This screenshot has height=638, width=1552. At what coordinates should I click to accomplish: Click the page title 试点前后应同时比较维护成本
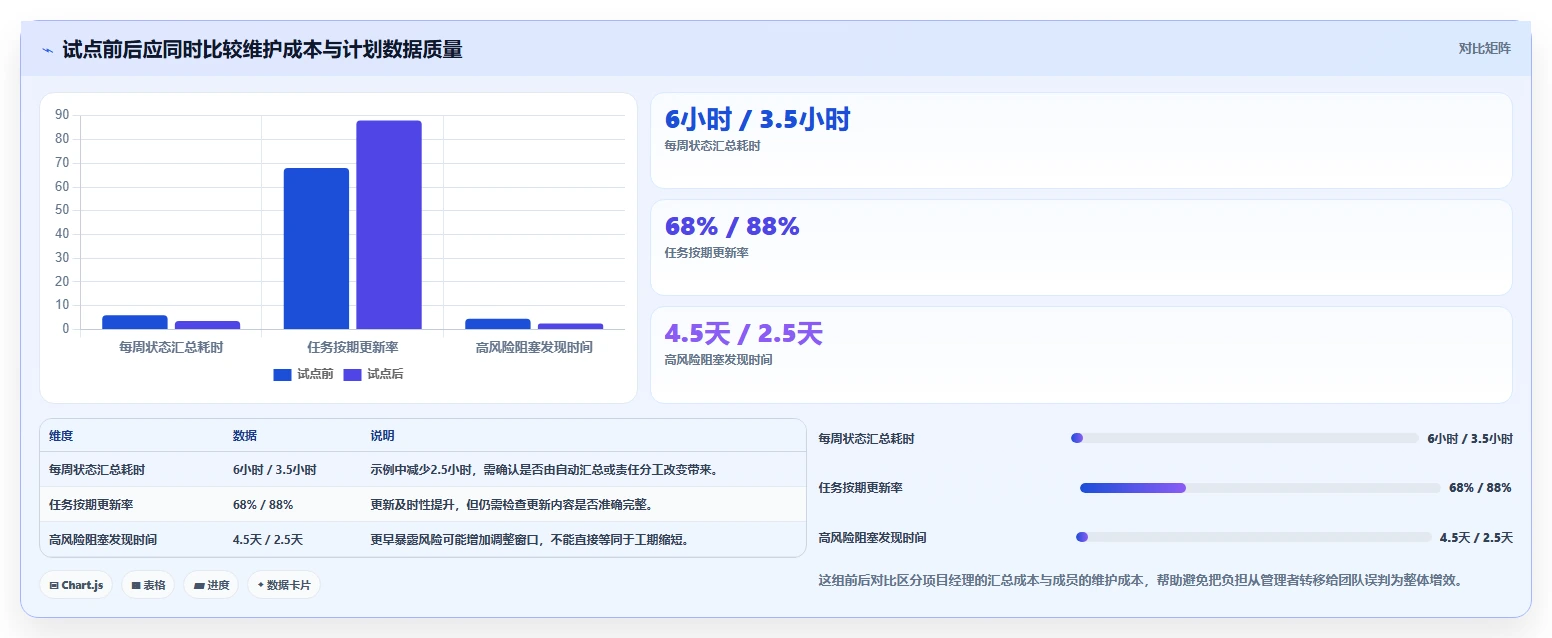pyautogui.click(x=262, y=50)
